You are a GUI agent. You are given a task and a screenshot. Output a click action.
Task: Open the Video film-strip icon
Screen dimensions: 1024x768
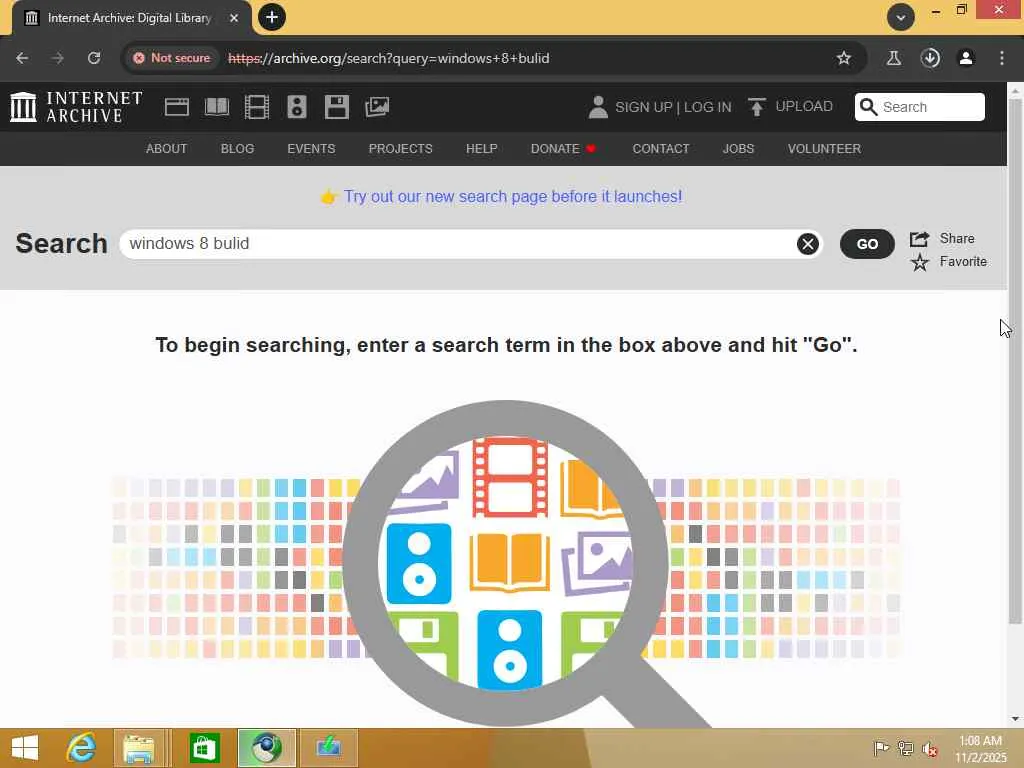pos(257,106)
